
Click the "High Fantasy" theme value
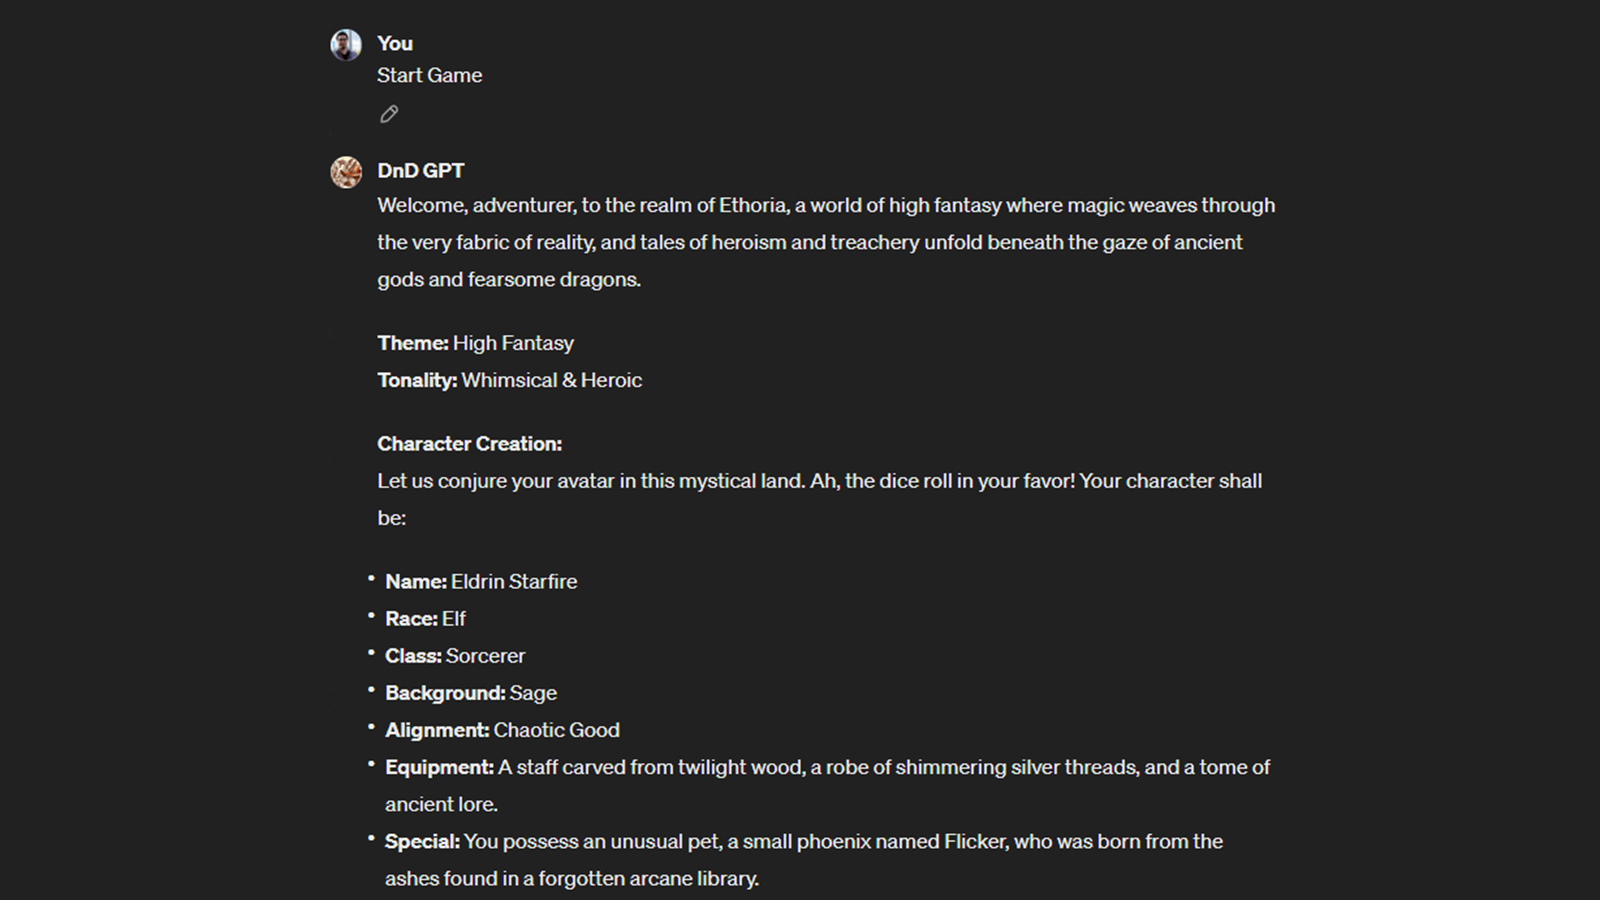pyautogui.click(x=513, y=343)
